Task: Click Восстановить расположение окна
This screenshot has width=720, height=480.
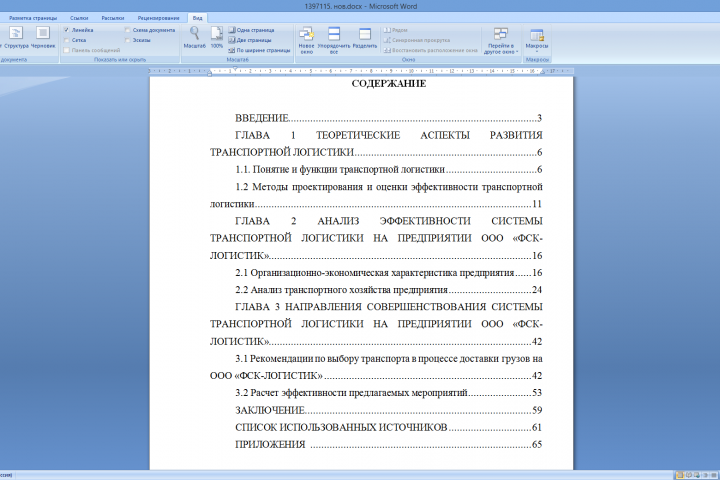Action: pyautogui.click(x=431, y=50)
